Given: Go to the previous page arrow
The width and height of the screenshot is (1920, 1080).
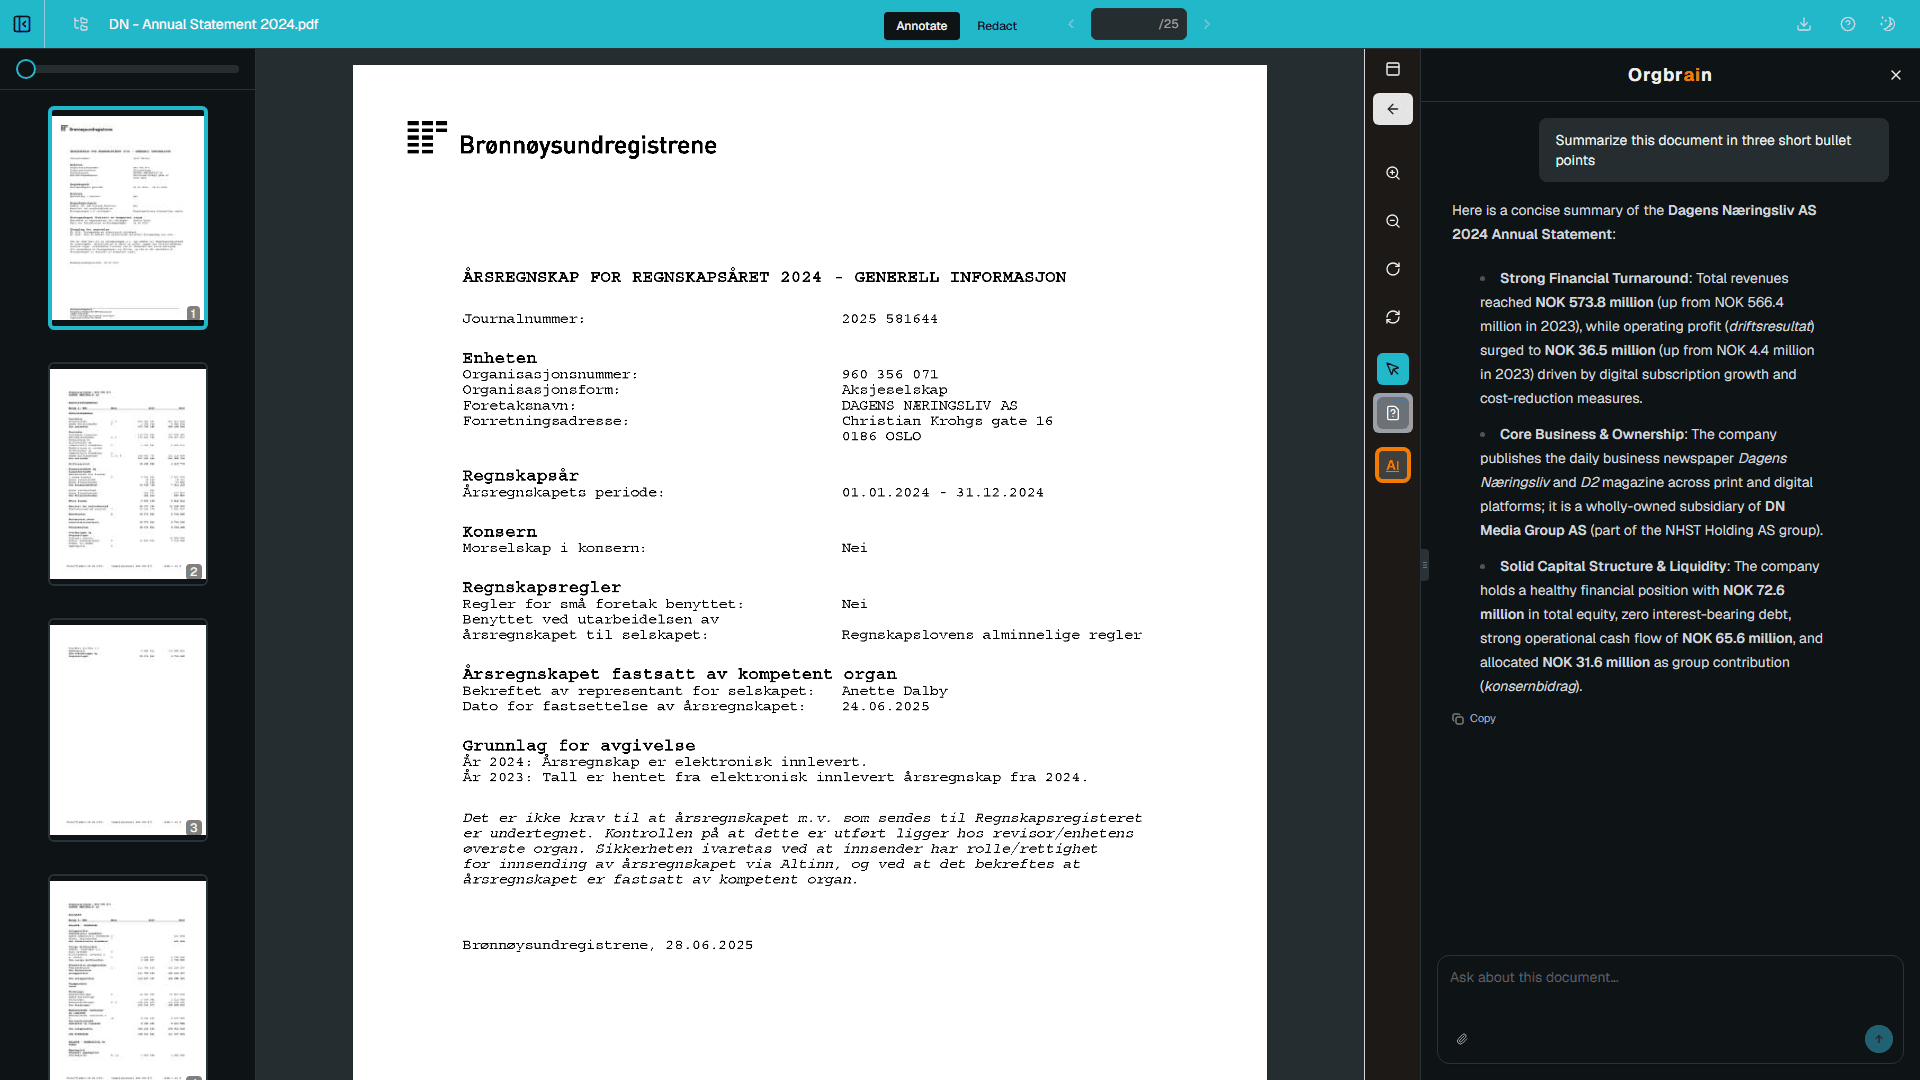Looking at the screenshot, I should 1071,24.
